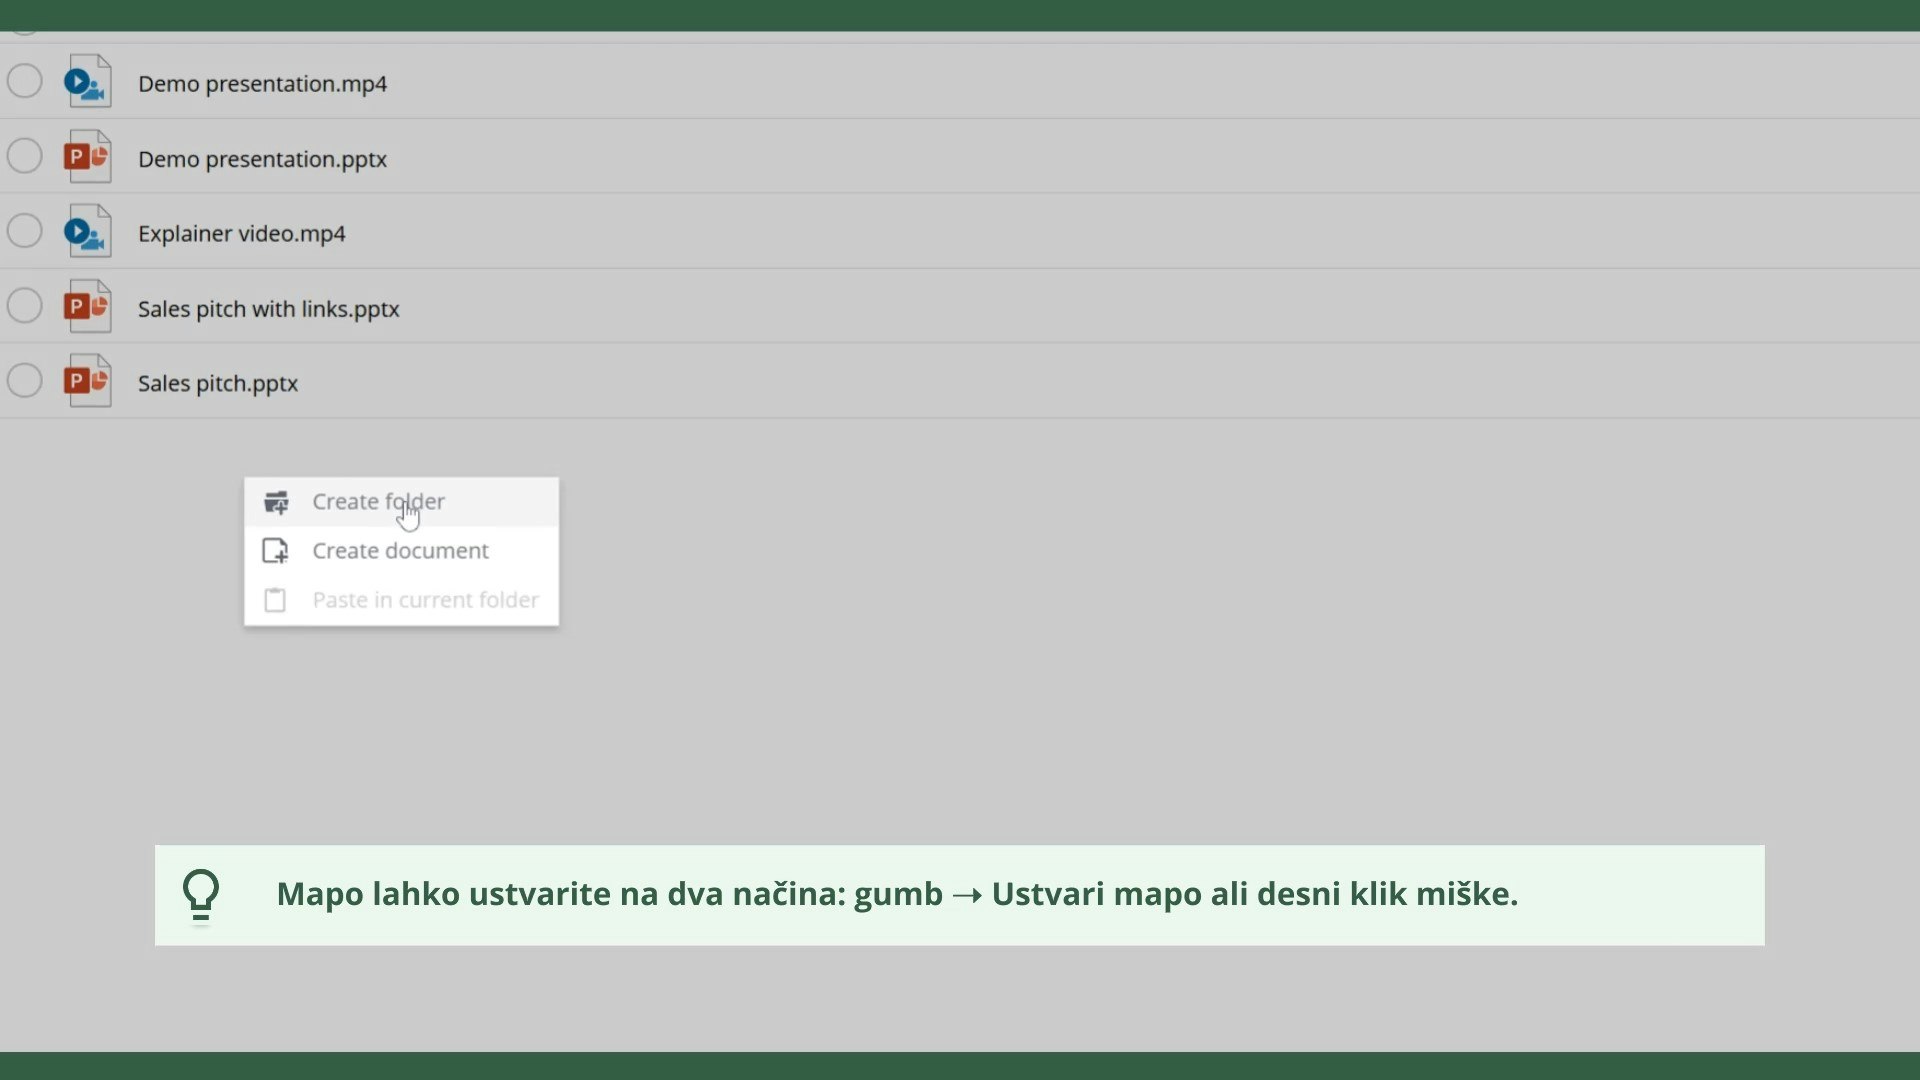Image resolution: width=1920 pixels, height=1080 pixels.
Task: Click the video file icon for Explainer video.mp4
Action: (87, 232)
